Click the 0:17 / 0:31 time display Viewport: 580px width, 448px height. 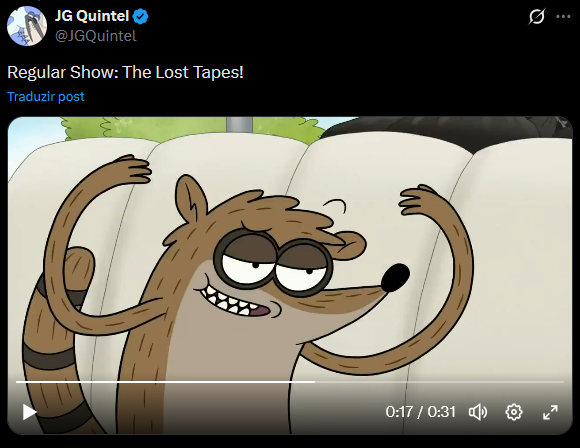click(x=420, y=412)
